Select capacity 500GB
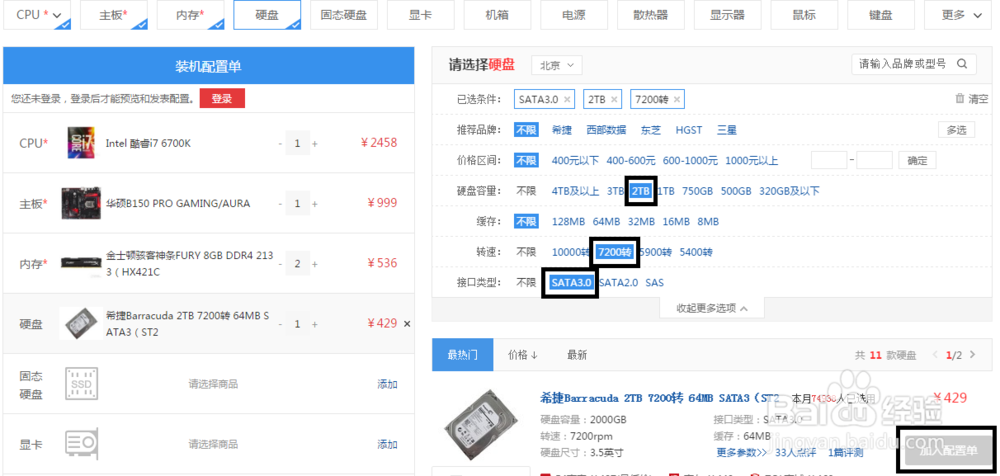 (736, 191)
